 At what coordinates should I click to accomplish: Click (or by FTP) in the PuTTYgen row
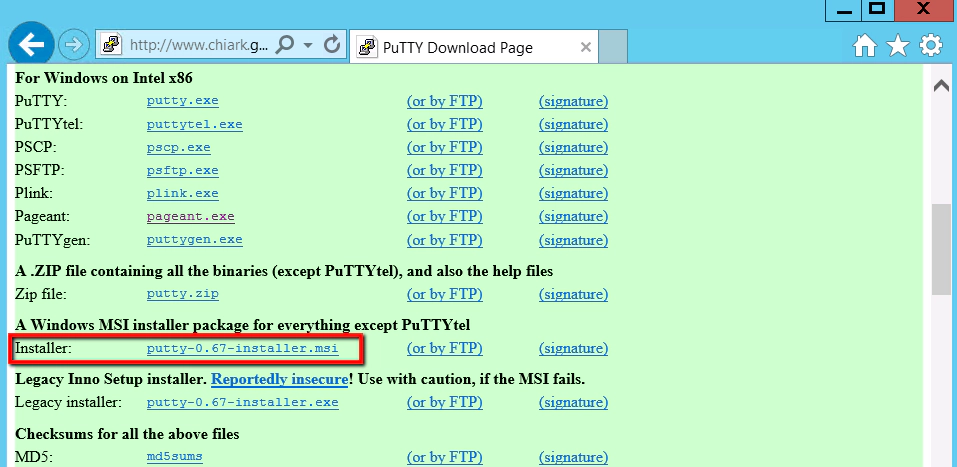click(445, 240)
